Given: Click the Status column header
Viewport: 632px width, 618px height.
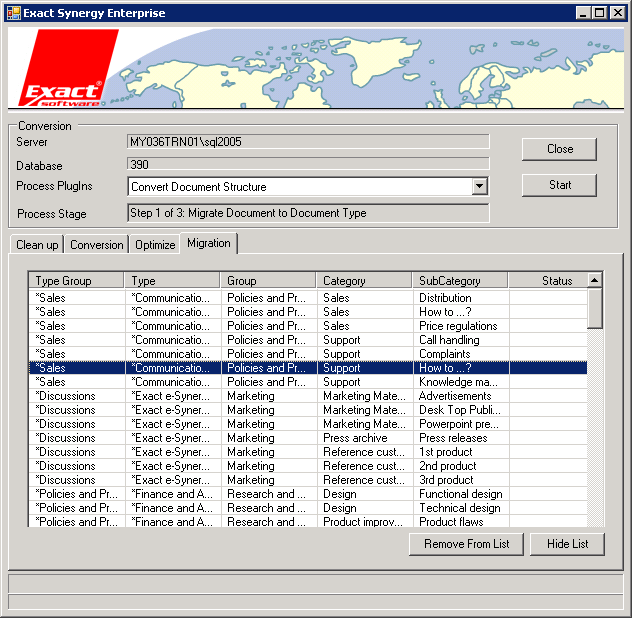Looking at the screenshot, I should [548, 281].
